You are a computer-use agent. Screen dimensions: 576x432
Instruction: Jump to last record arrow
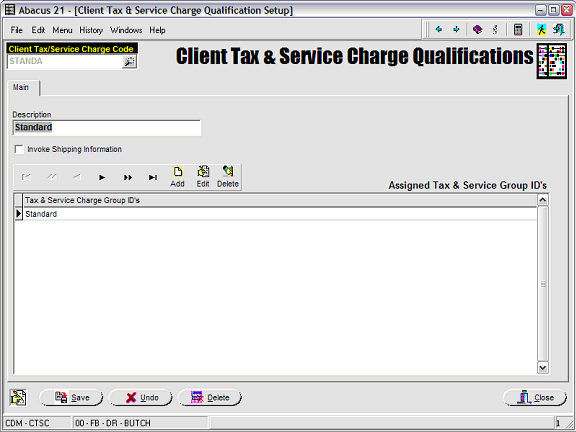(x=153, y=177)
